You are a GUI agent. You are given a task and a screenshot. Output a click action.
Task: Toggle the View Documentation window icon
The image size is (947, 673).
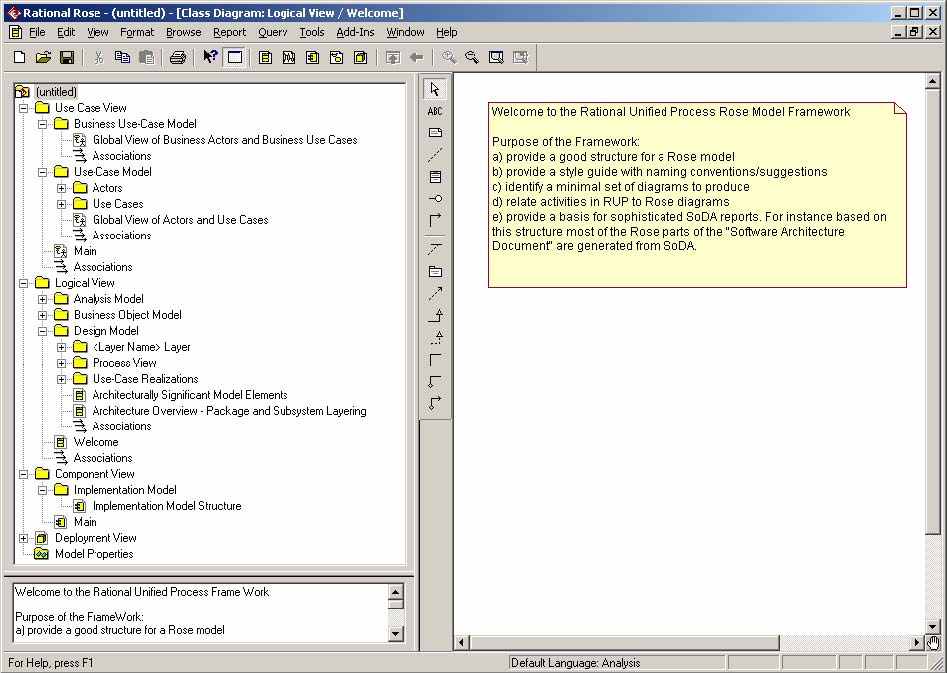234,57
